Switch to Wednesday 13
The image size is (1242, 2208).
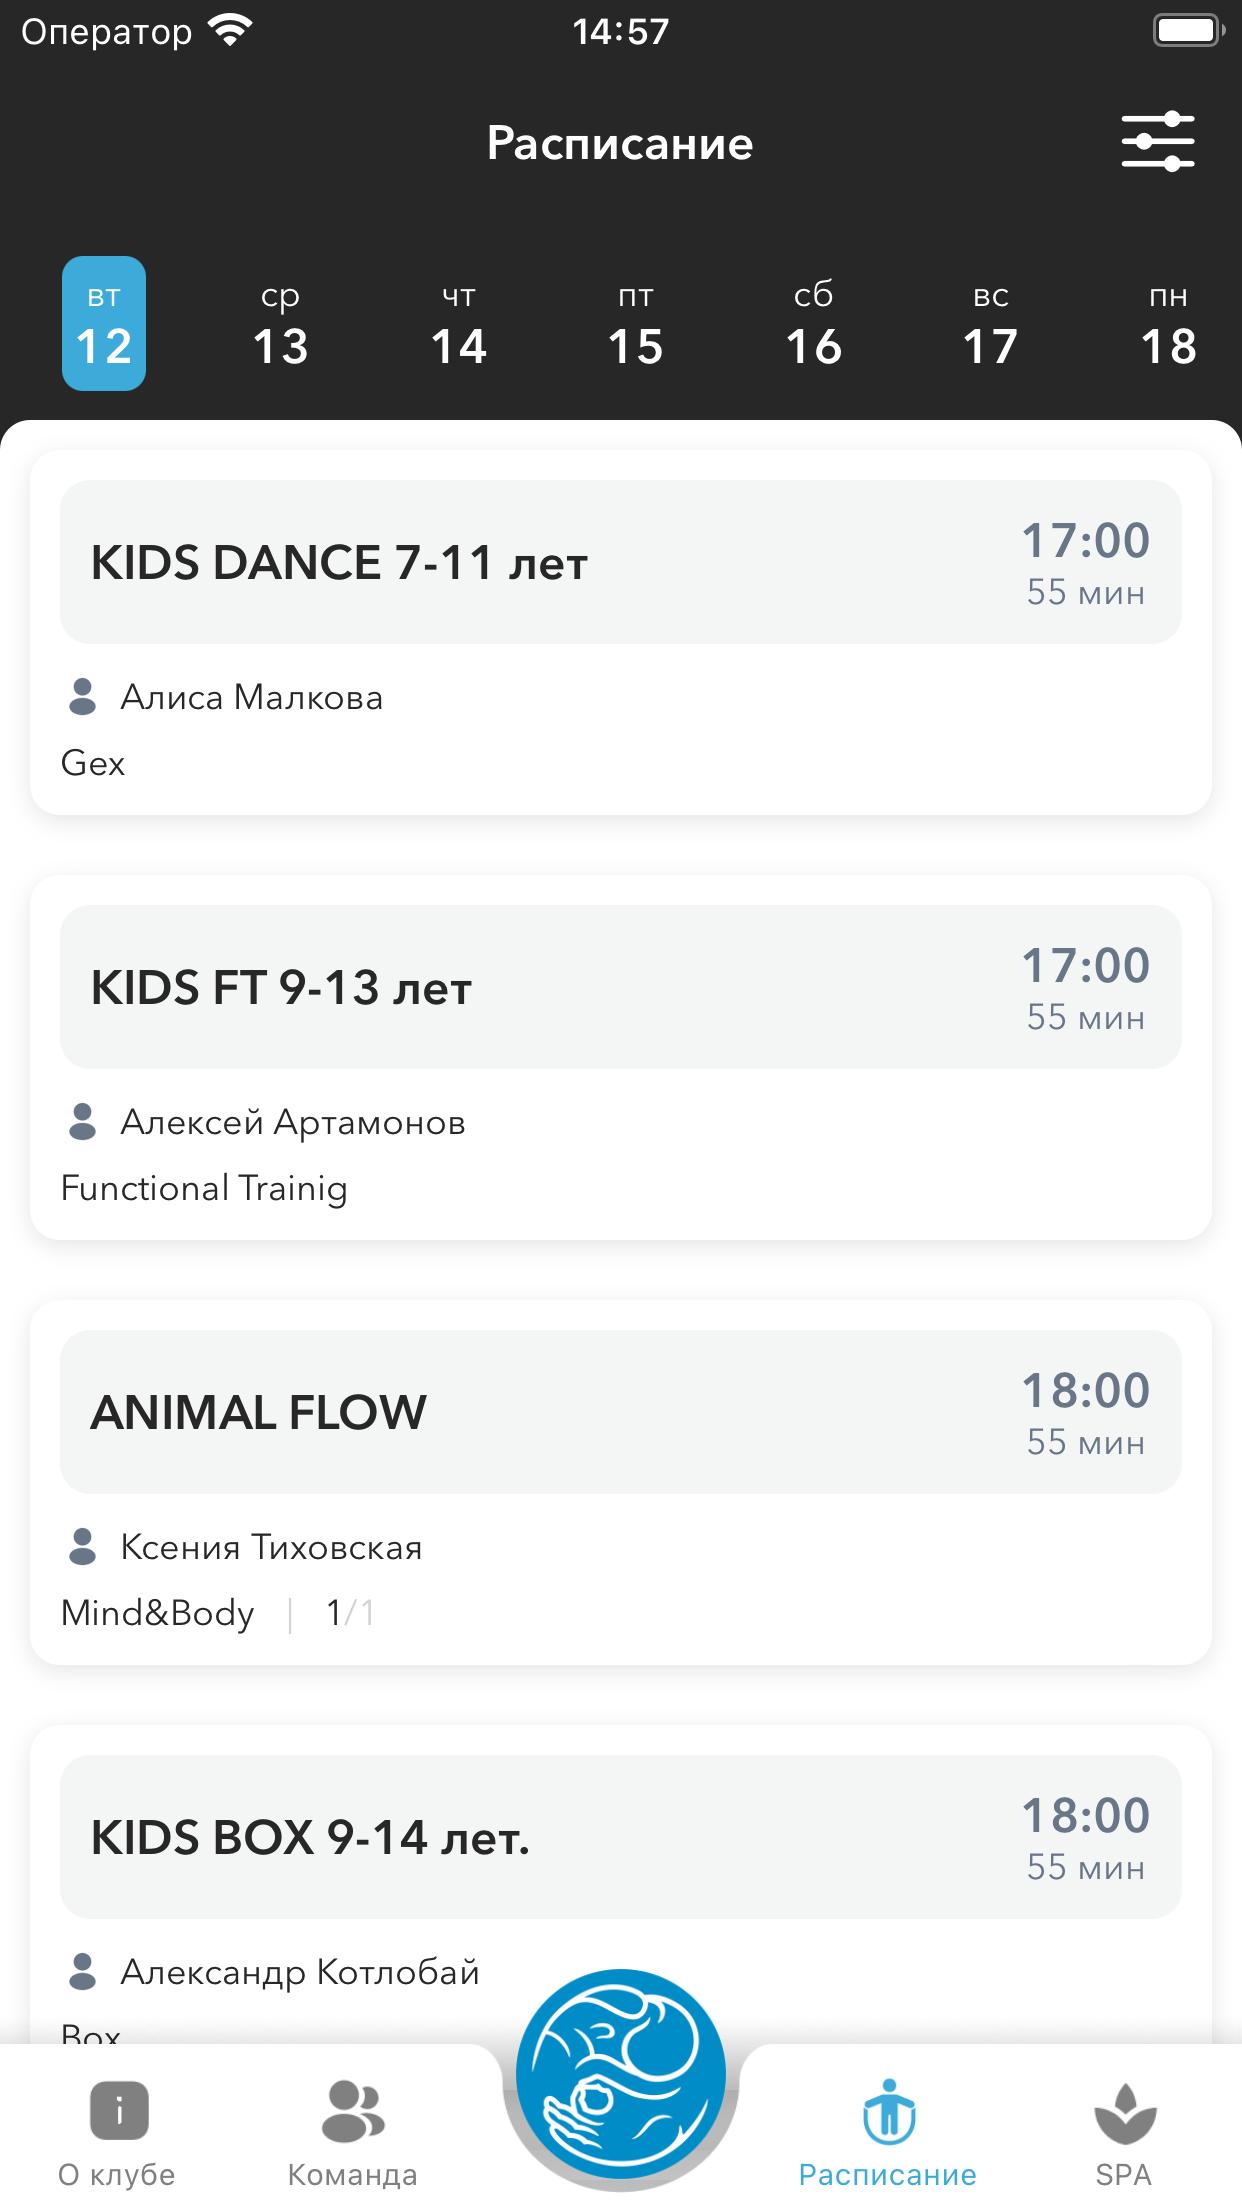click(x=281, y=324)
